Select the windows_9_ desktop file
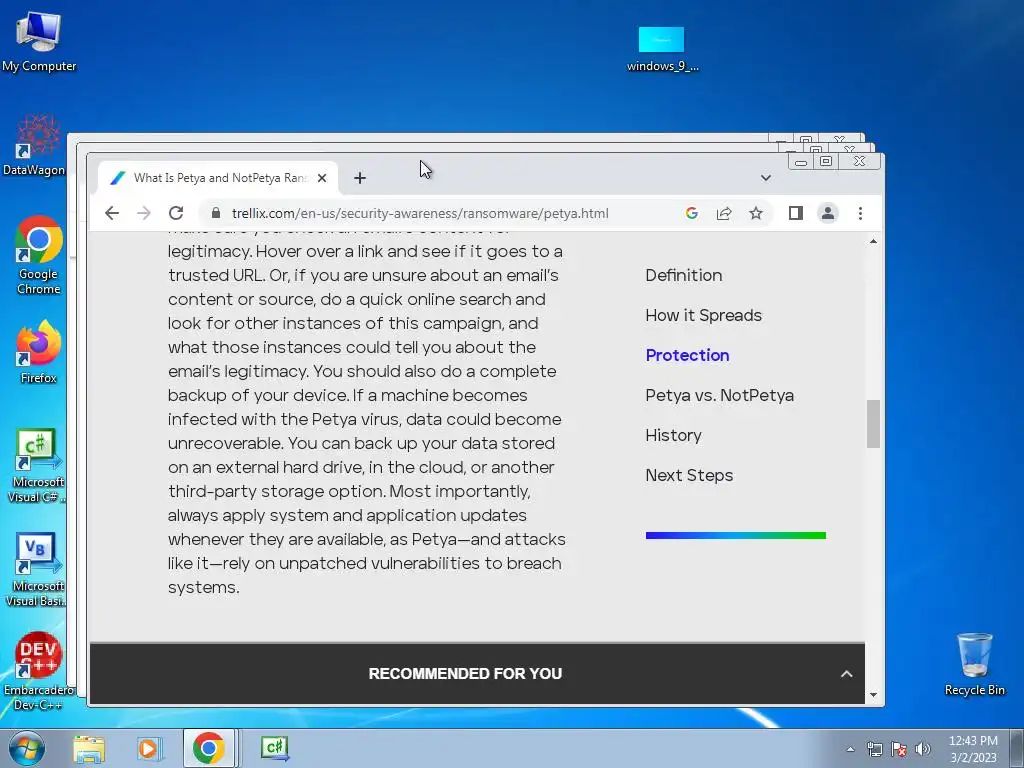 click(662, 50)
